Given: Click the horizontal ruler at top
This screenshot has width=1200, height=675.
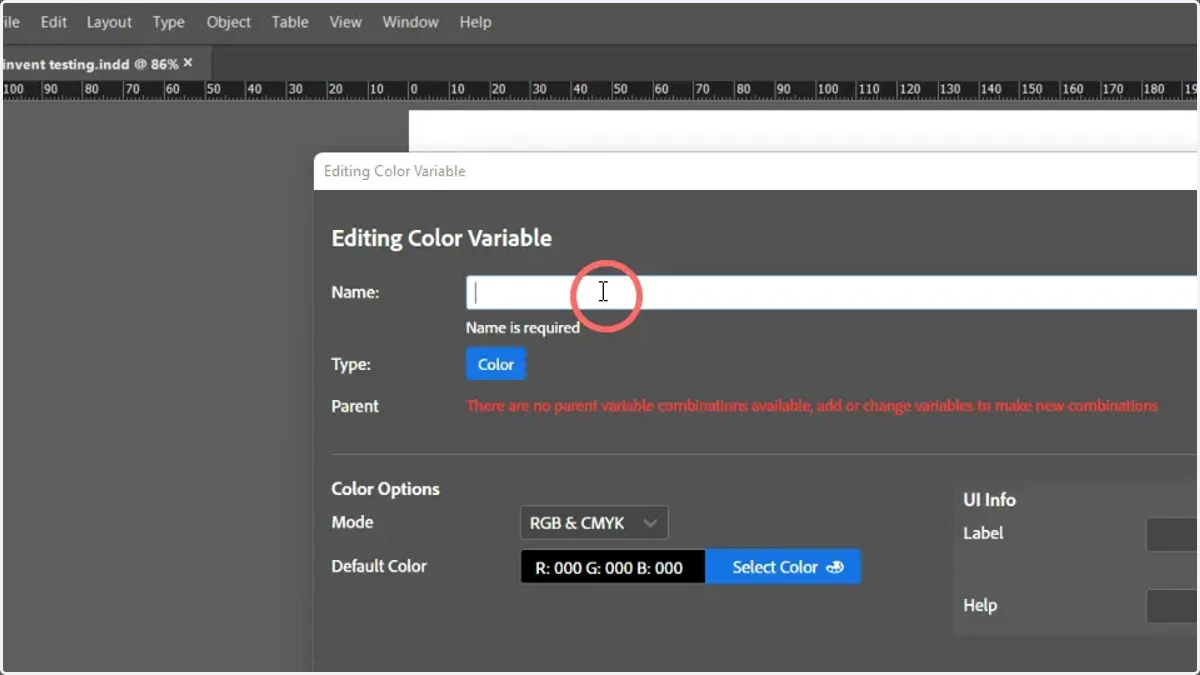Looking at the screenshot, I should tap(600, 90).
